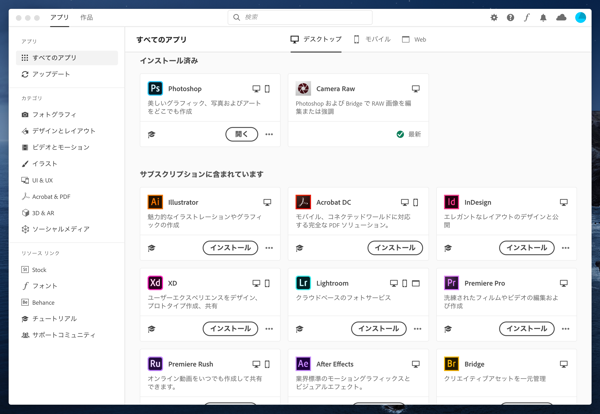
Task: Click the cloud sync status icon
Action: coord(561,18)
